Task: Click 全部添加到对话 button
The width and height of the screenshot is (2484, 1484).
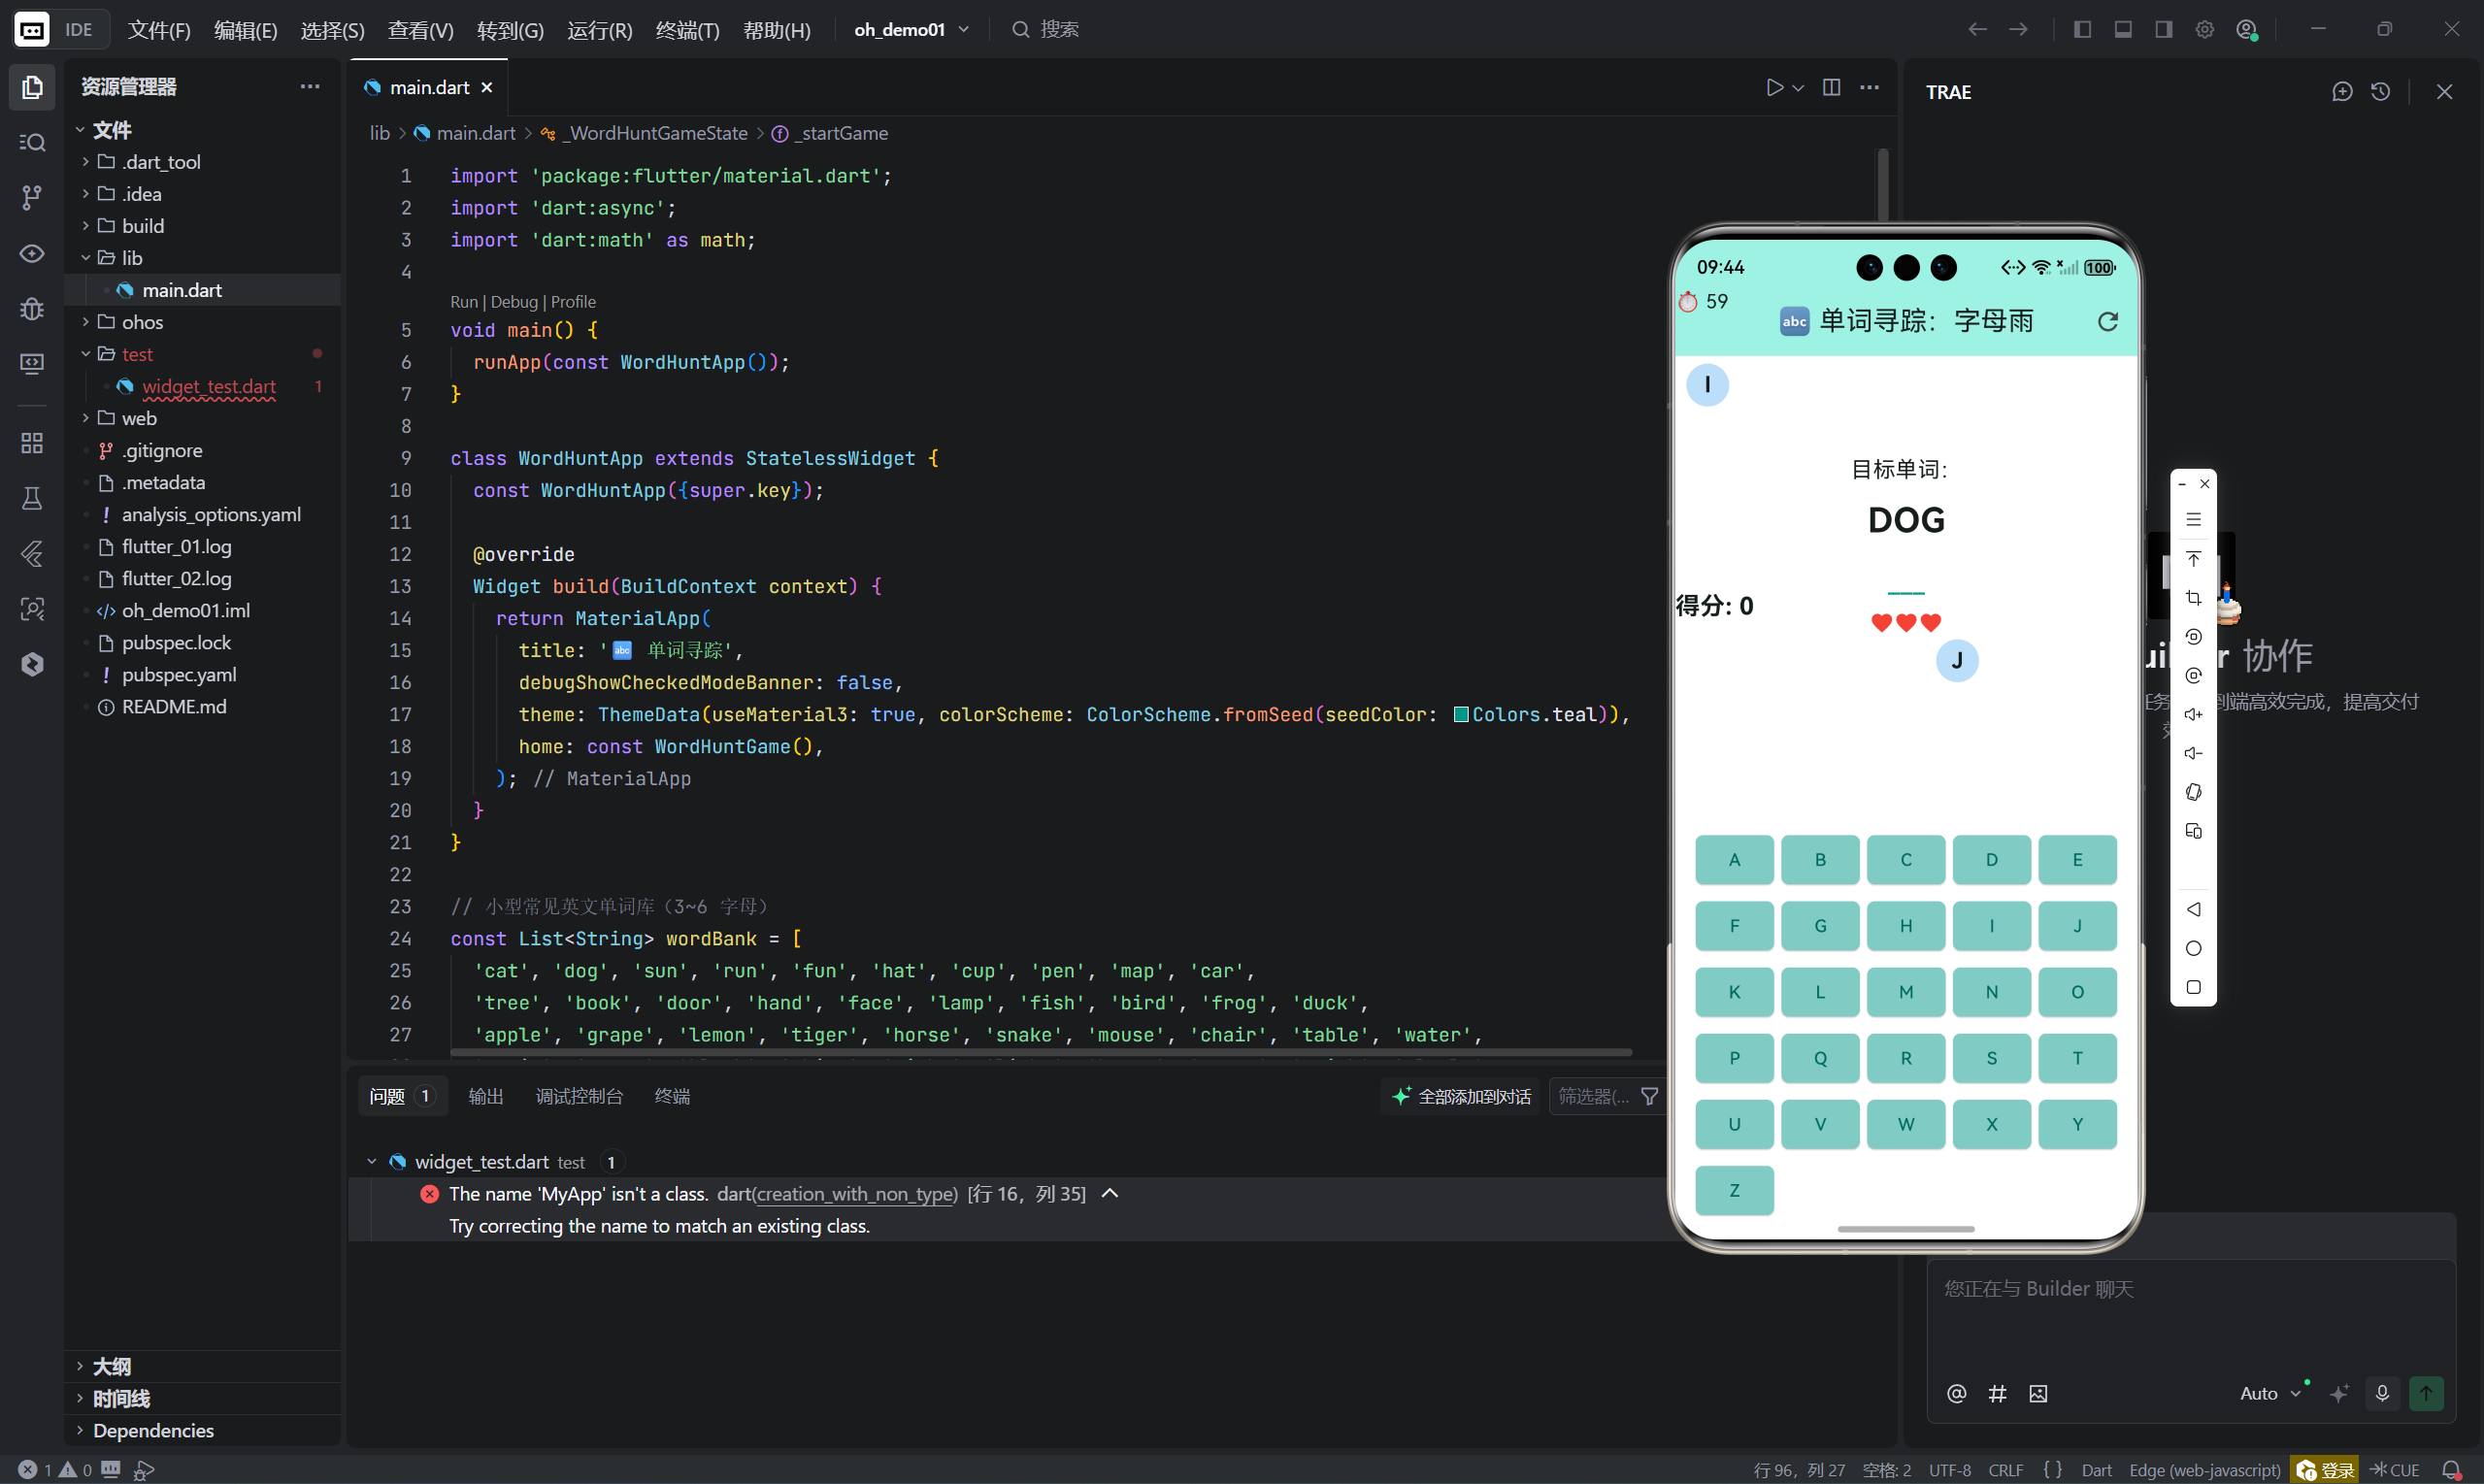Action: click(1461, 1096)
